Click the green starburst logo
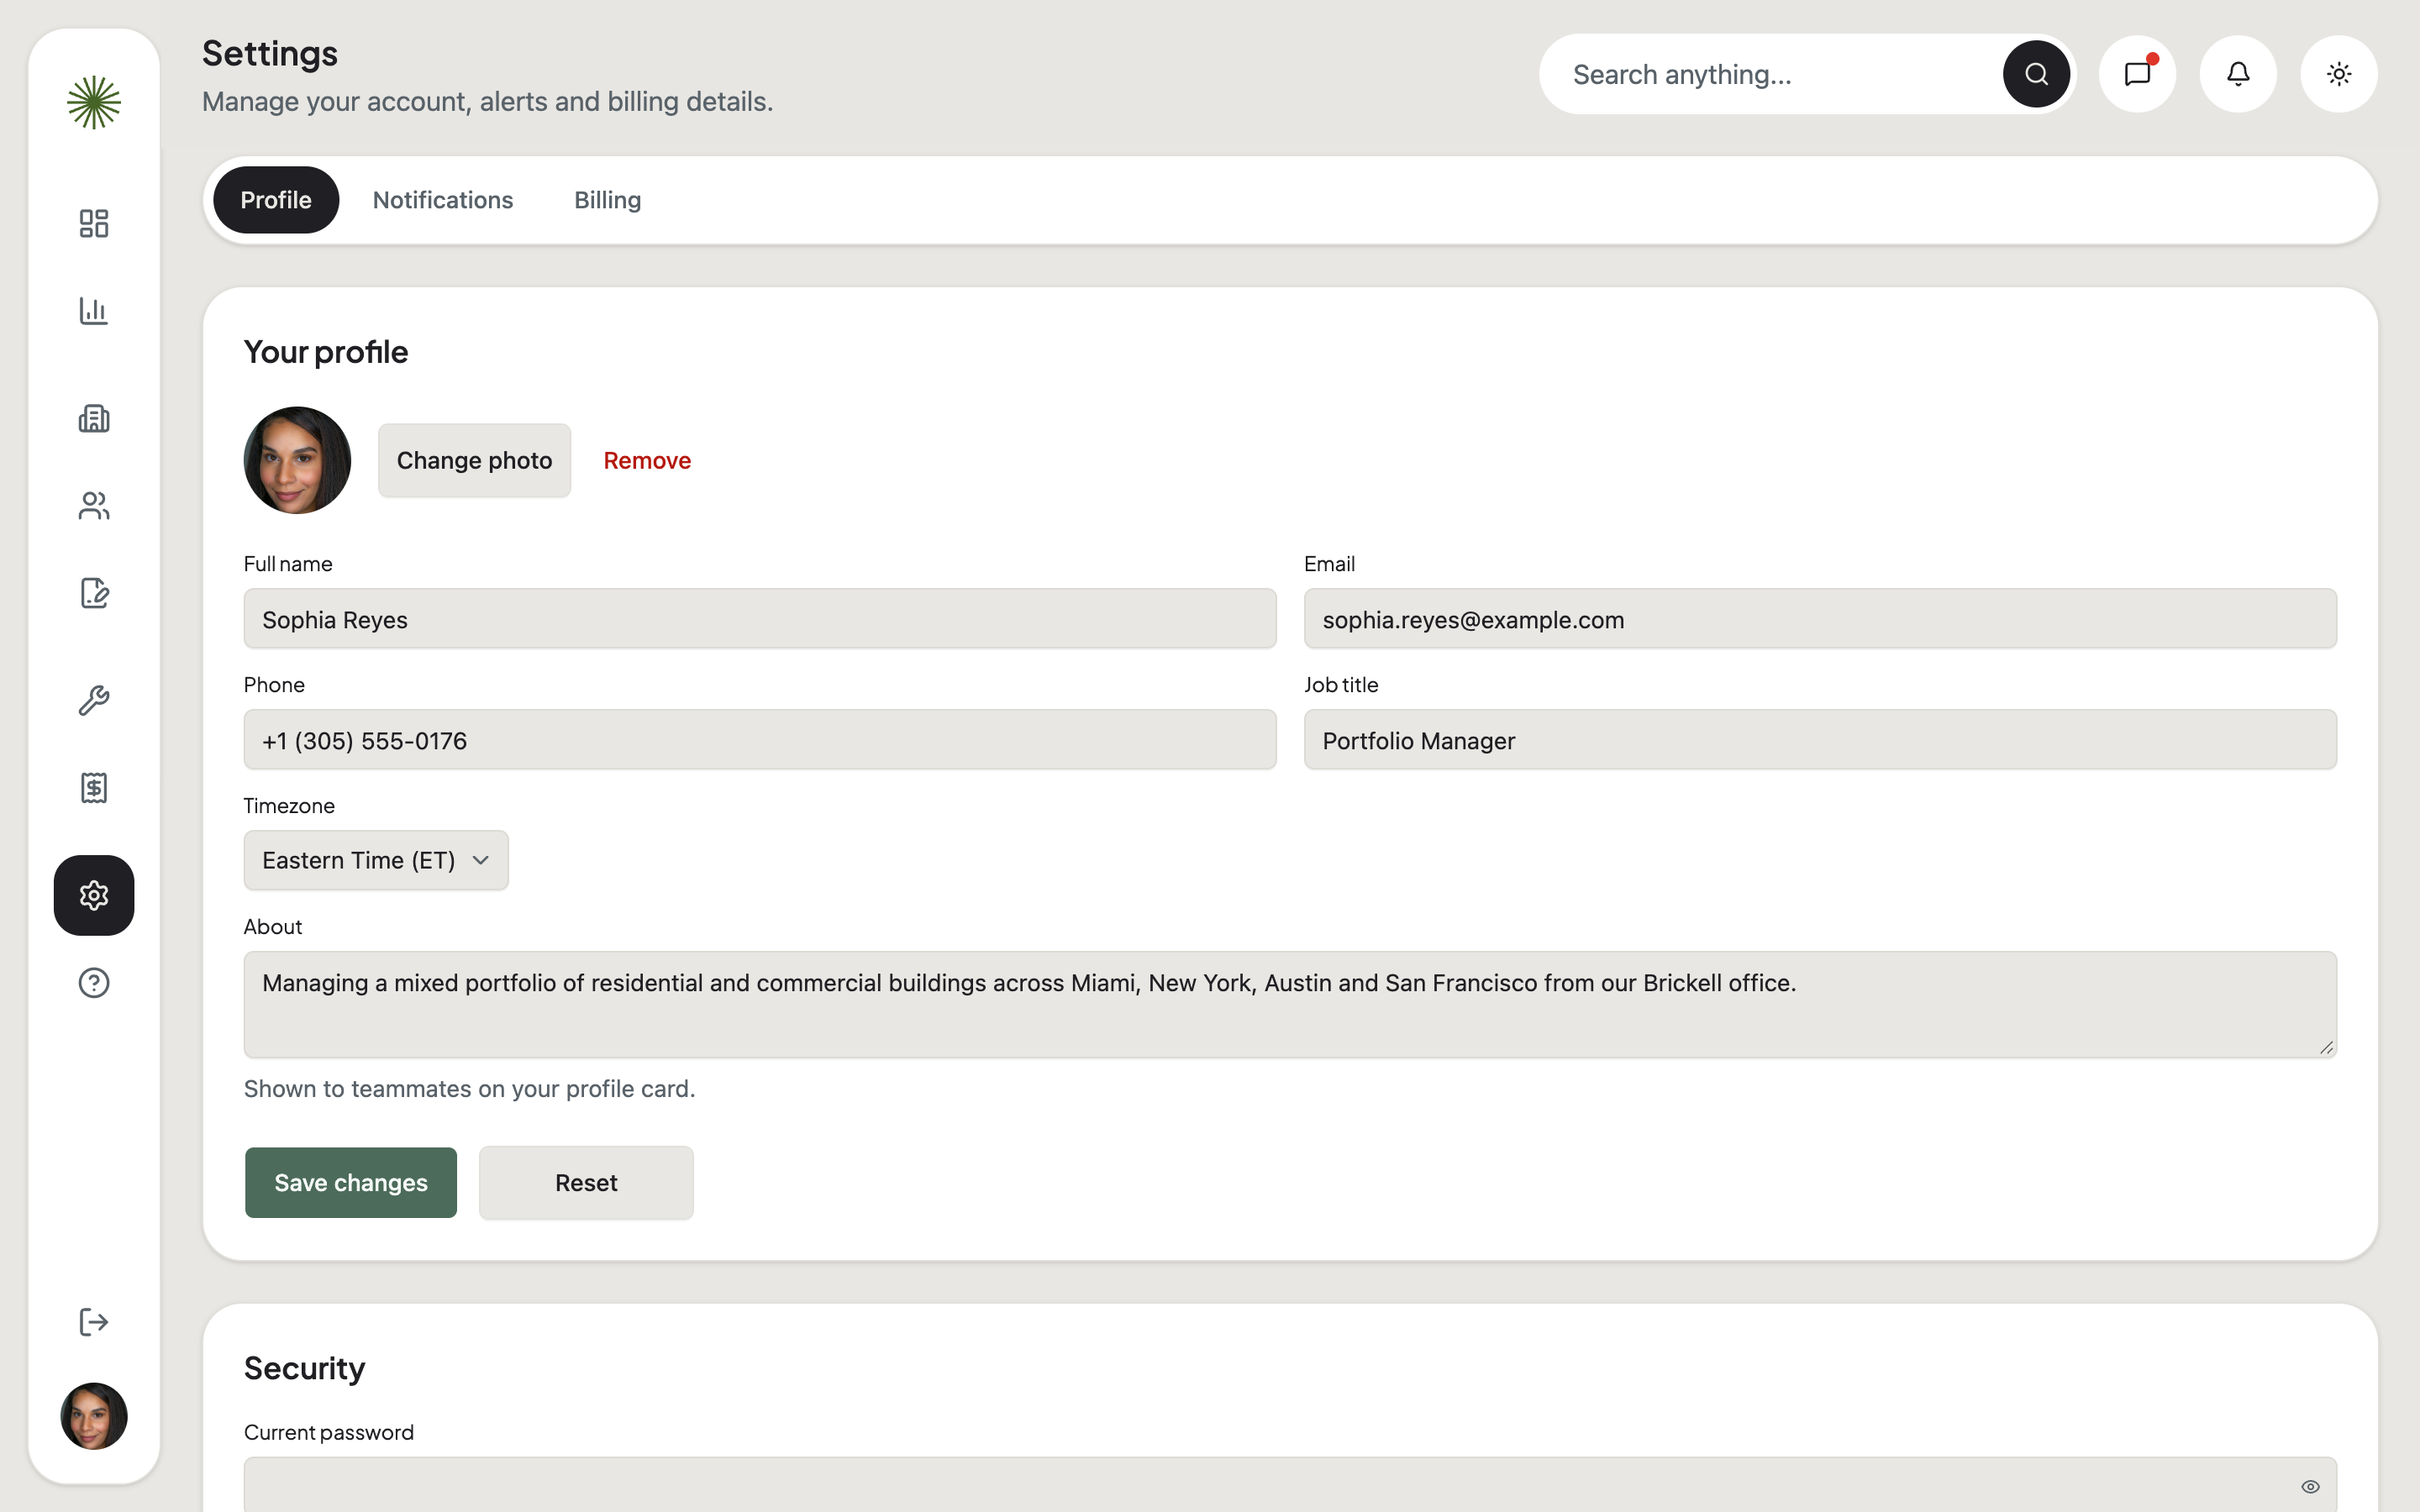Image resolution: width=2420 pixels, height=1512 pixels. [94, 102]
